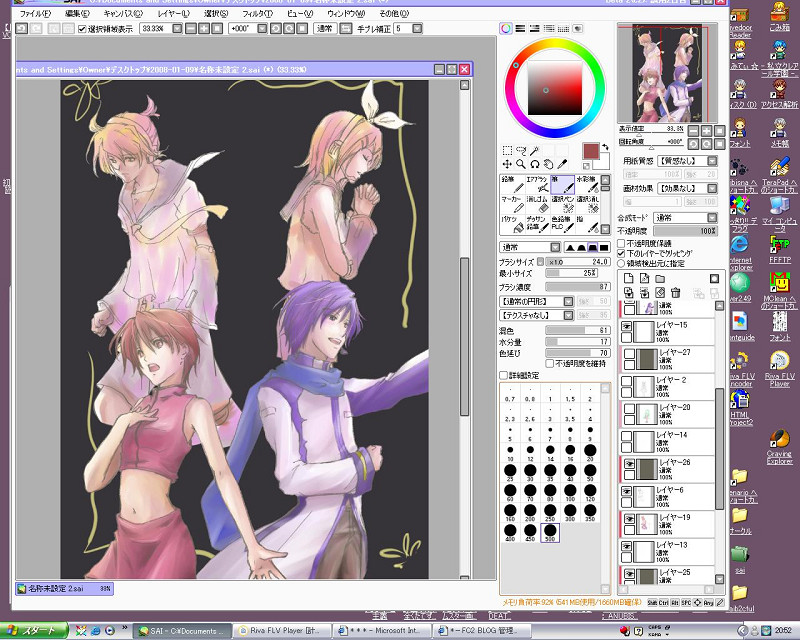Adjust the layer 不透明度 opacity slider
The image size is (800, 640).
pos(686,231)
